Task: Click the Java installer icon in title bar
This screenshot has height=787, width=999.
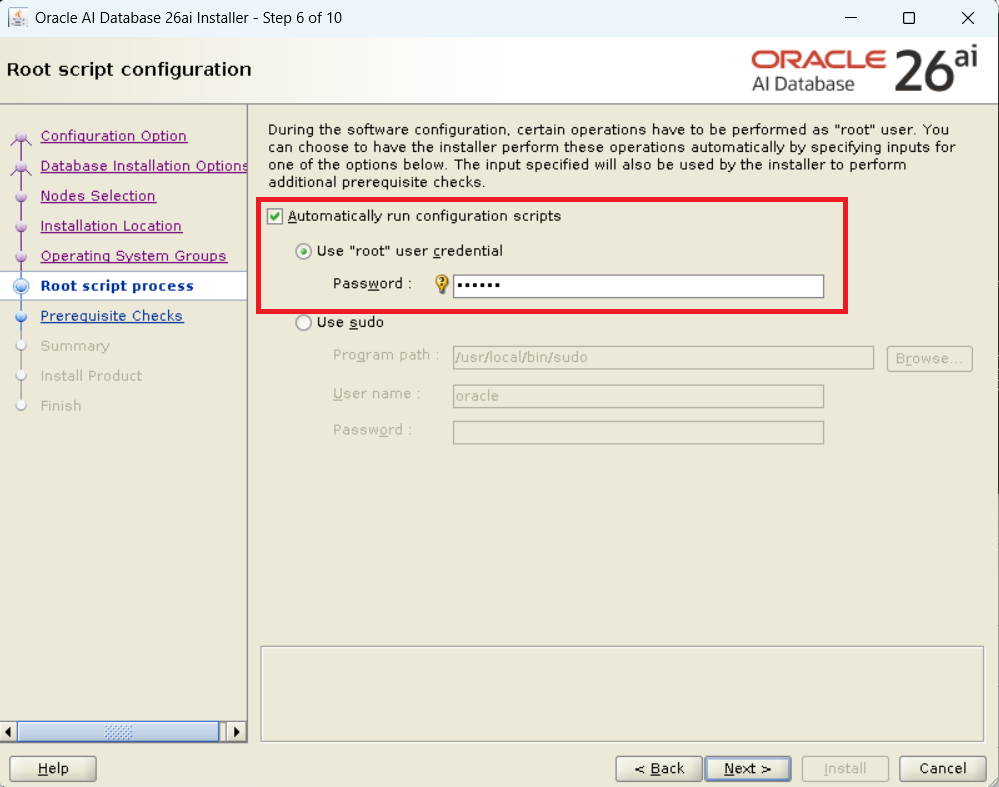Action: pyautogui.click(x=18, y=18)
